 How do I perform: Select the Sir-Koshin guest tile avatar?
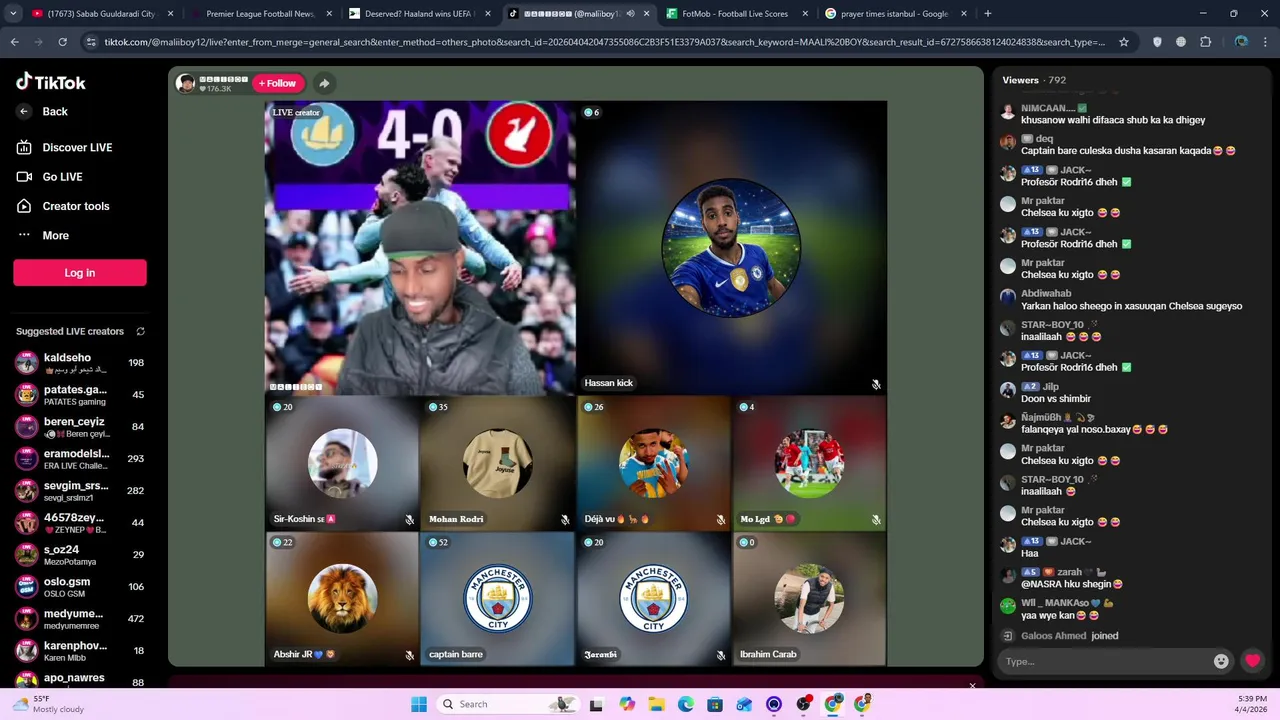(x=342, y=463)
